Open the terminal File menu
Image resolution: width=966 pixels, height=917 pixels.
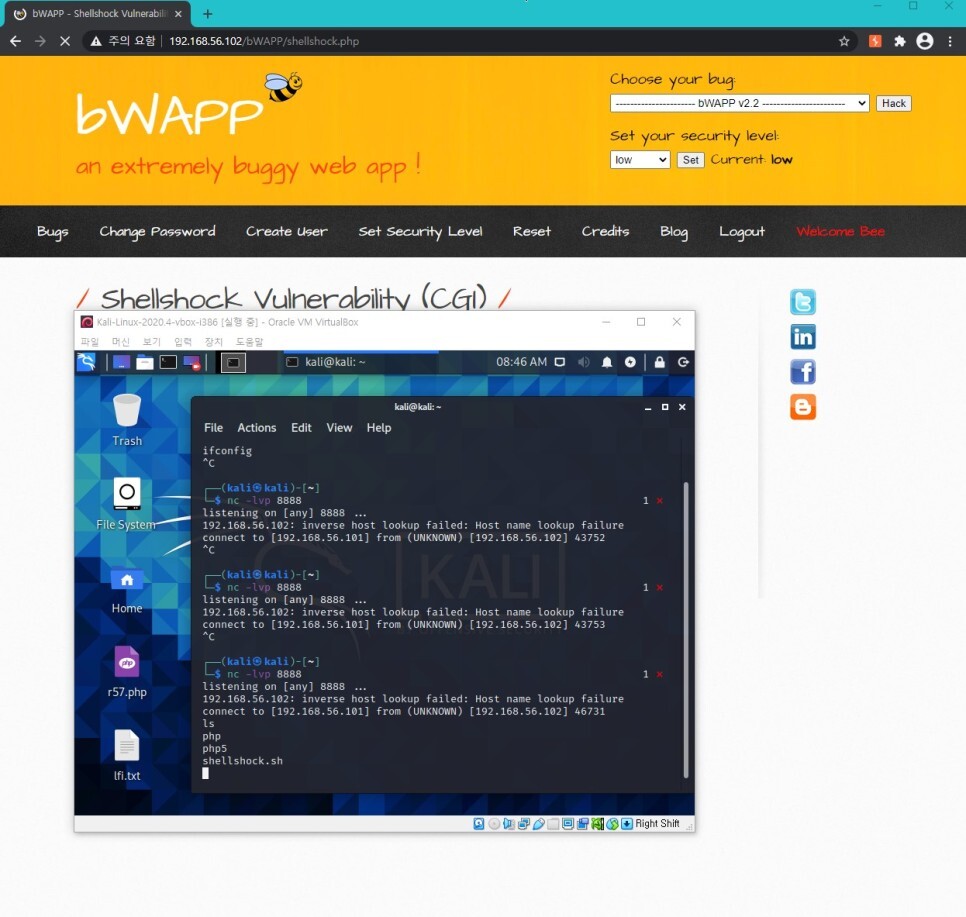(213, 428)
